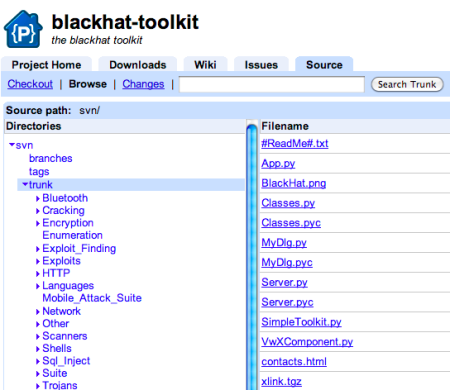This screenshot has width=450, height=390.
Task: Click the Directories pane header
Action: coord(33,126)
